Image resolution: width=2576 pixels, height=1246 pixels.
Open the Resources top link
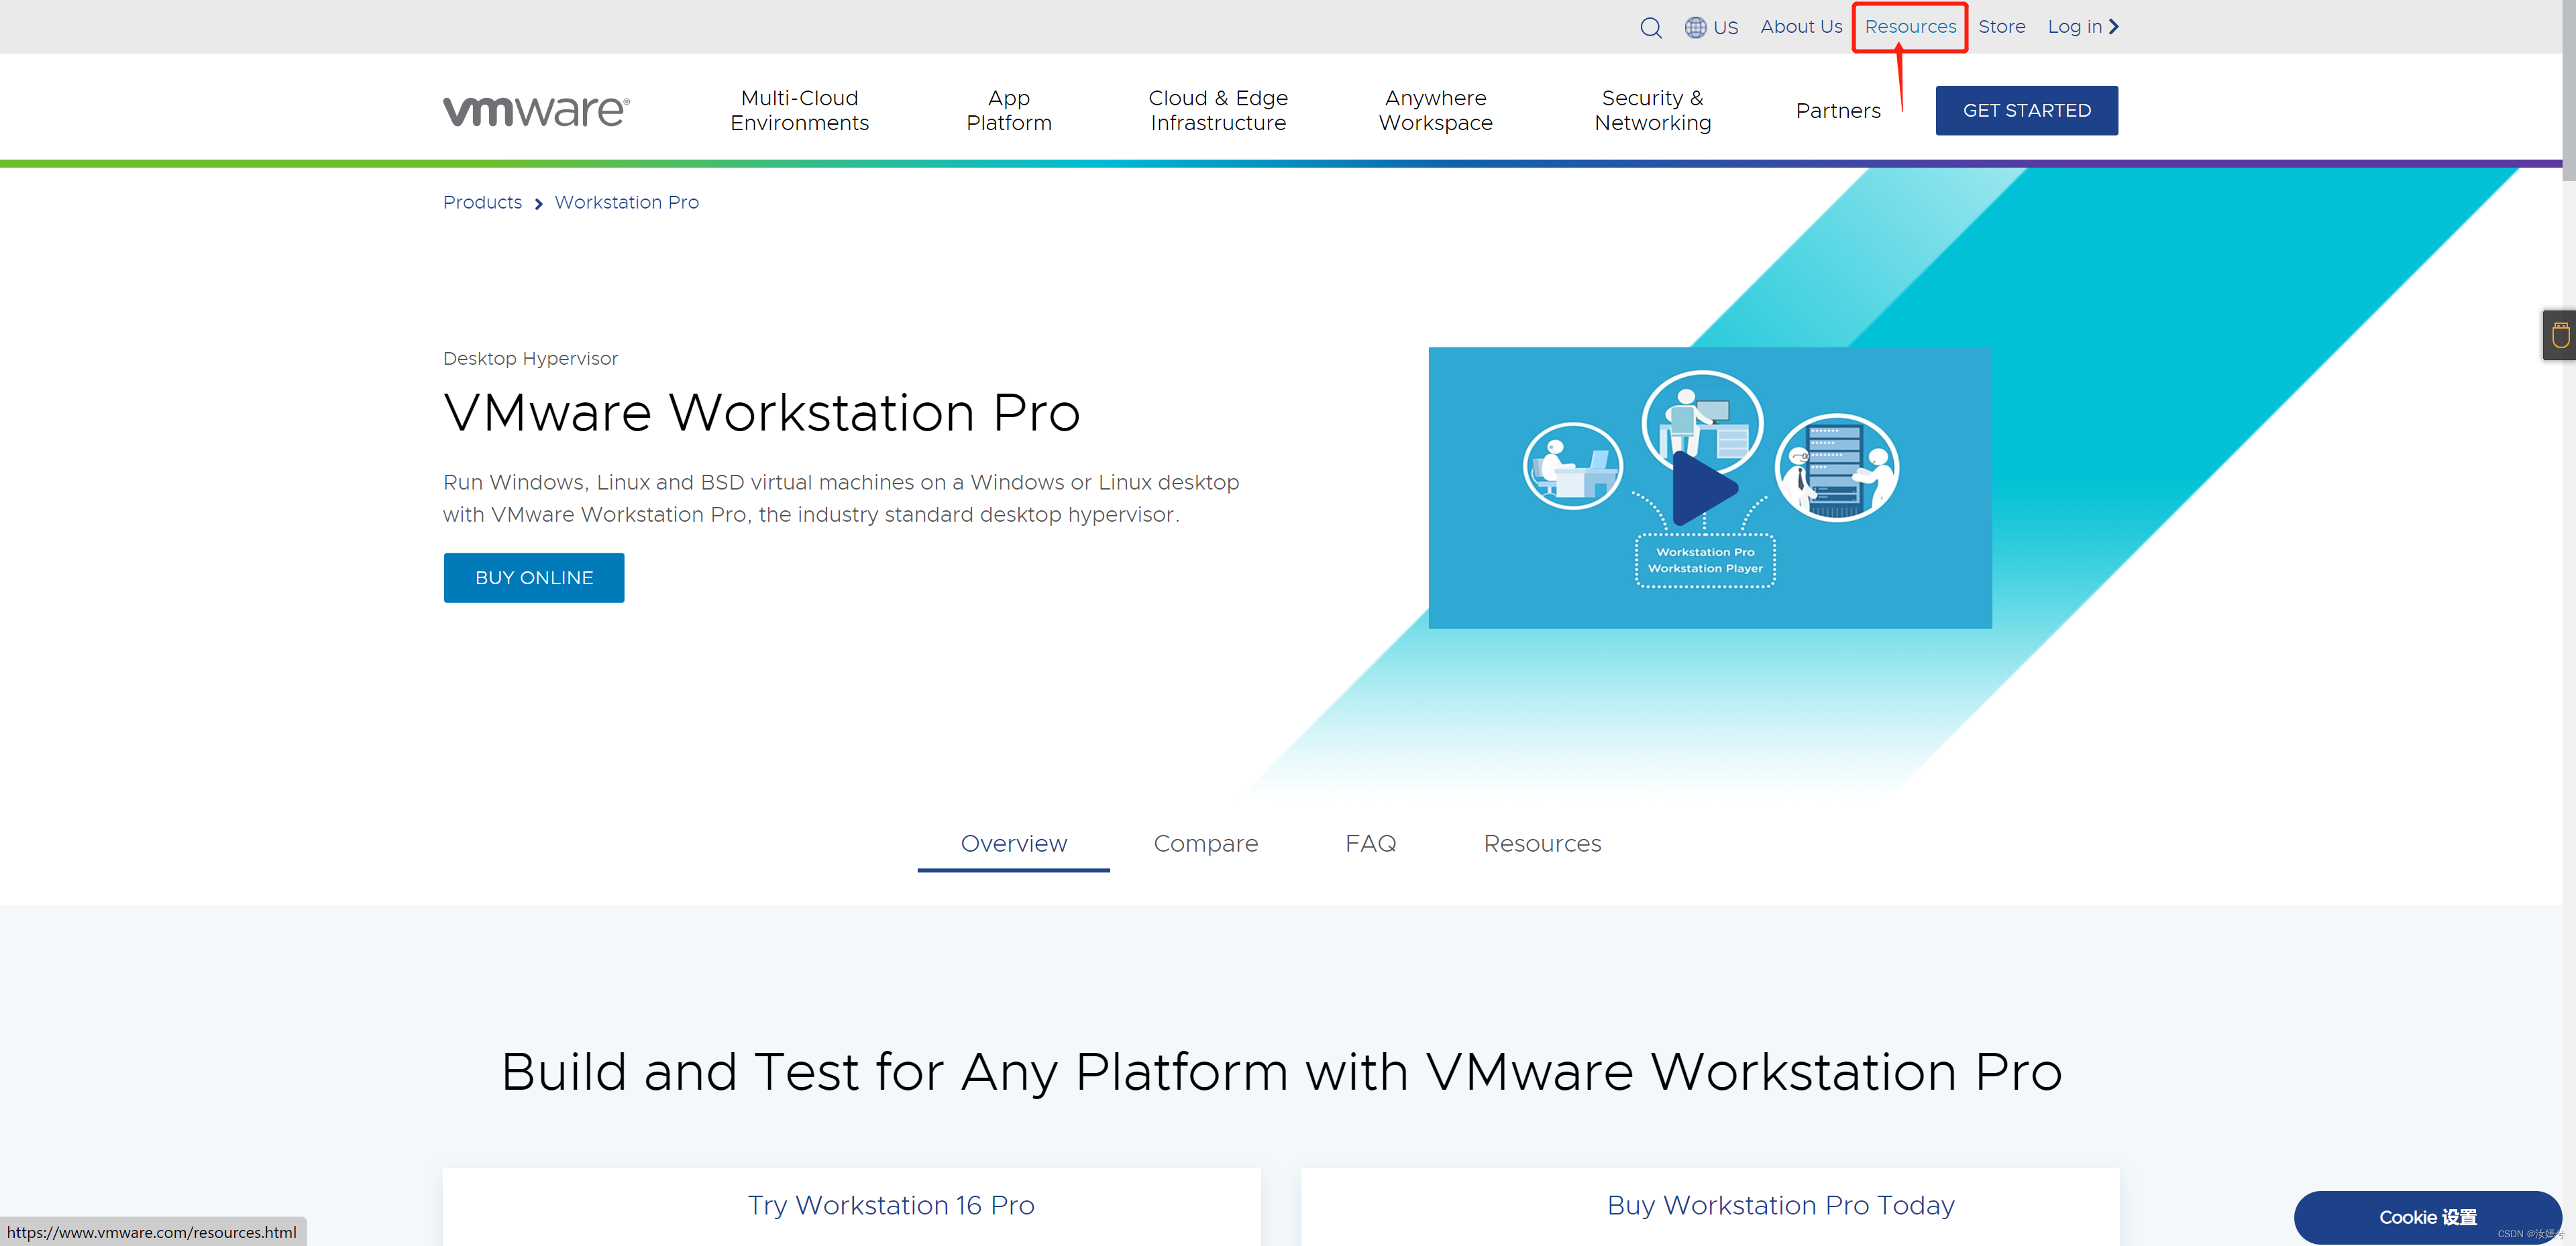1910,27
